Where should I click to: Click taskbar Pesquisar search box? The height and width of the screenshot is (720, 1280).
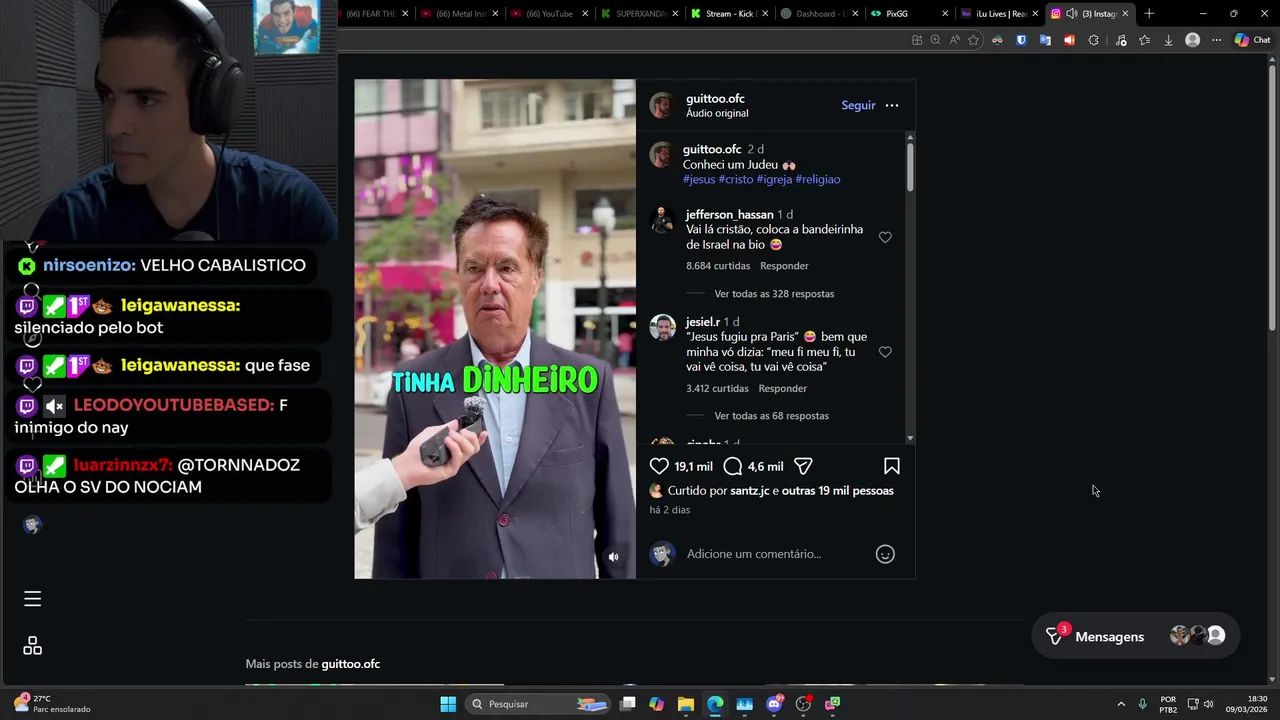[x=538, y=704]
